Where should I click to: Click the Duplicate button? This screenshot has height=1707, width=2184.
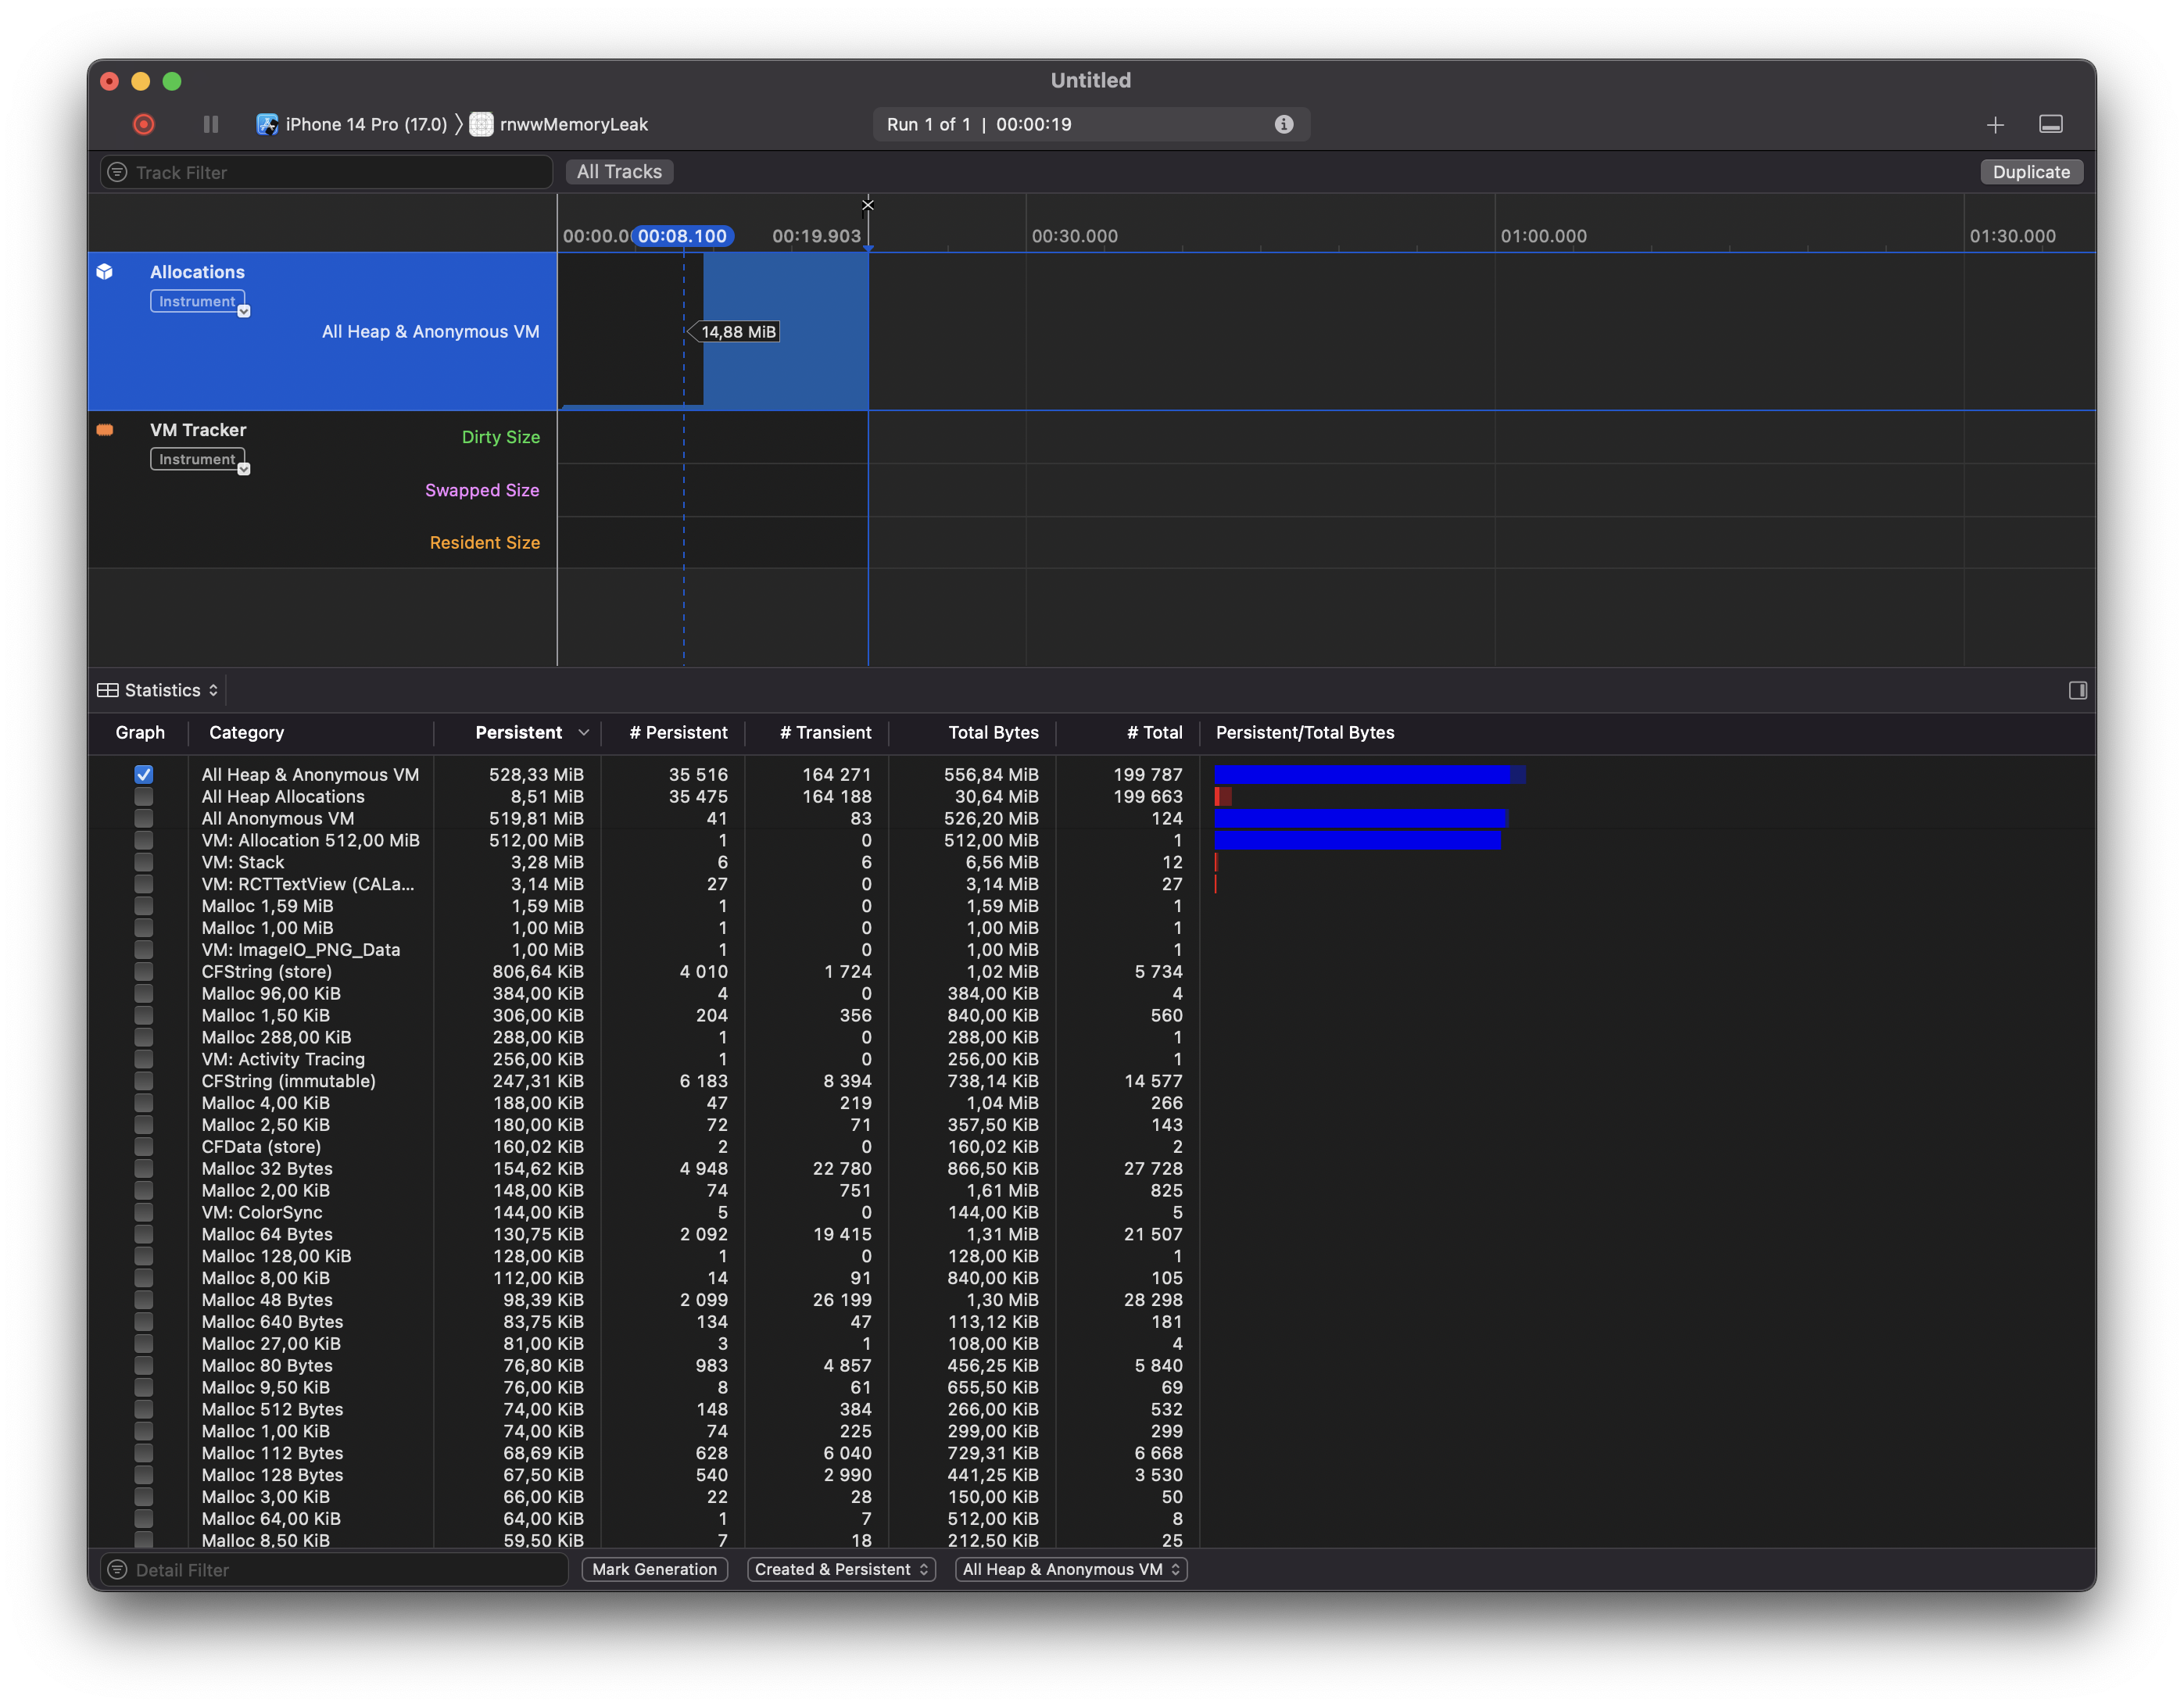point(2031,172)
